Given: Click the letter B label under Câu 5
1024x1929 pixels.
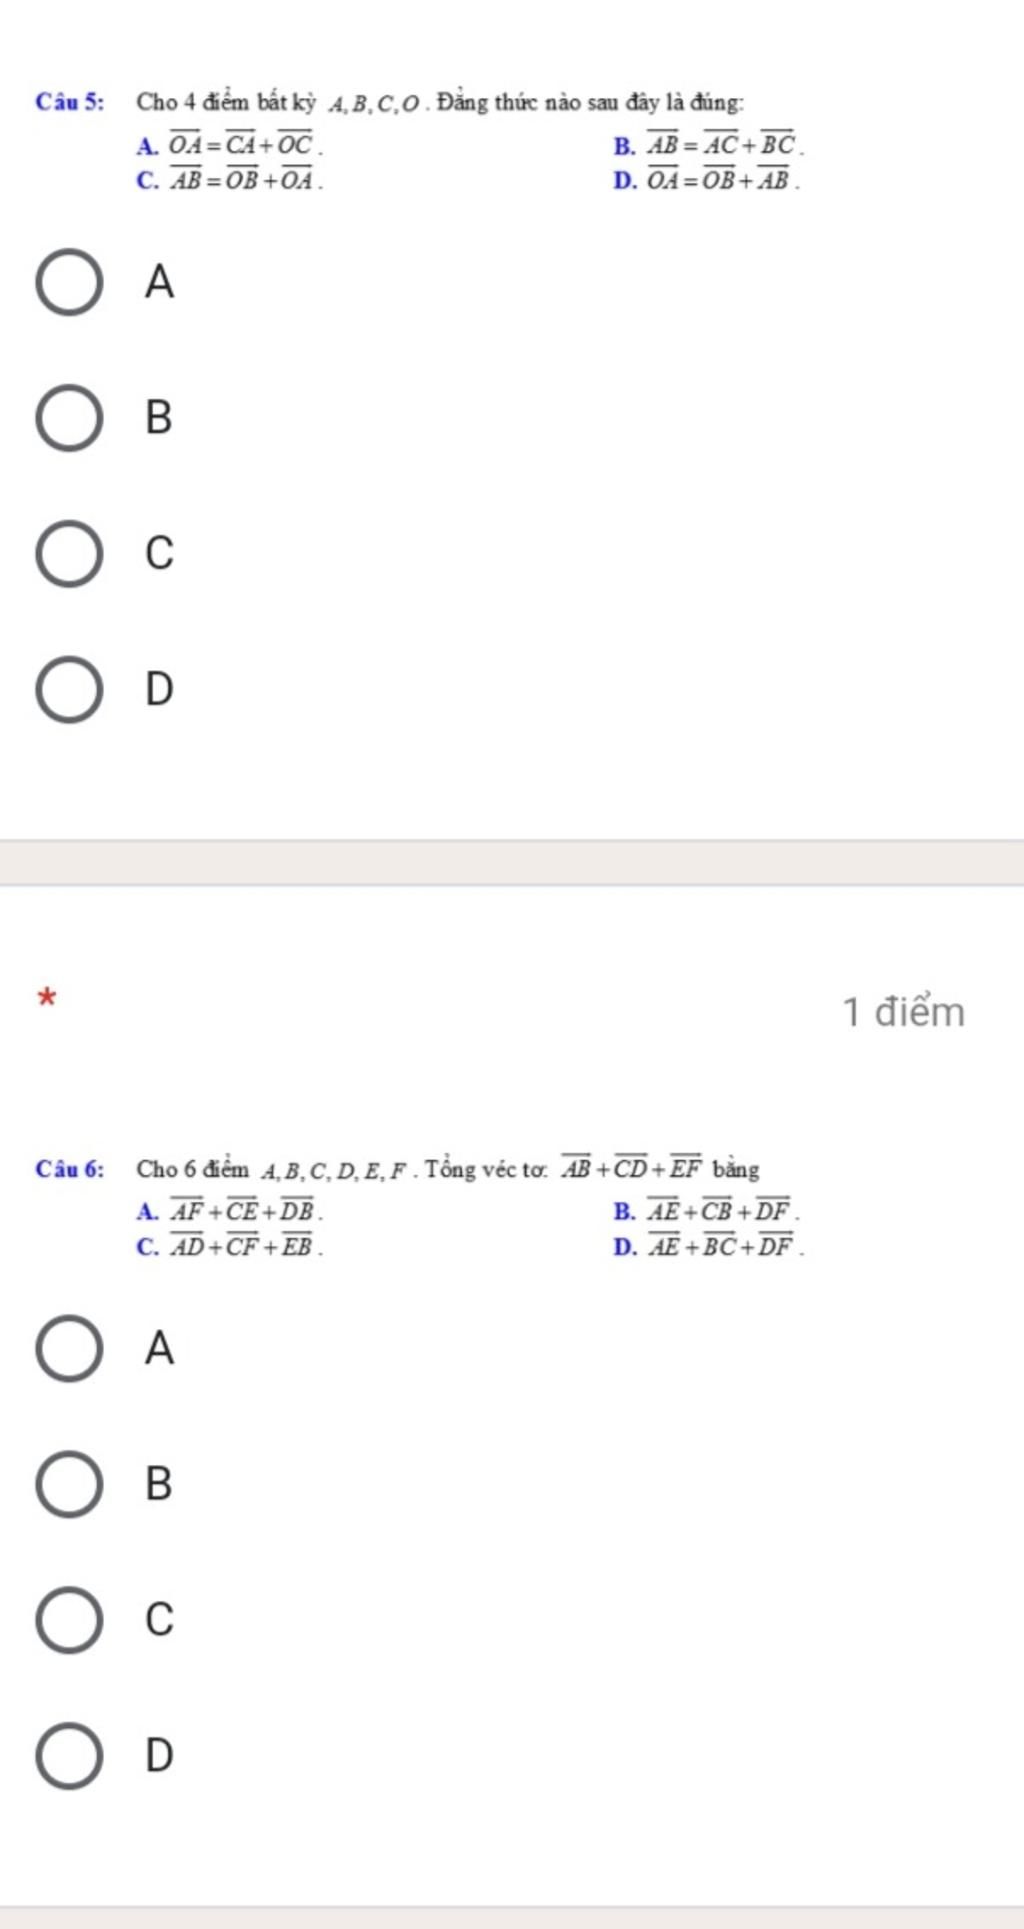Looking at the screenshot, I should point(159,417).
